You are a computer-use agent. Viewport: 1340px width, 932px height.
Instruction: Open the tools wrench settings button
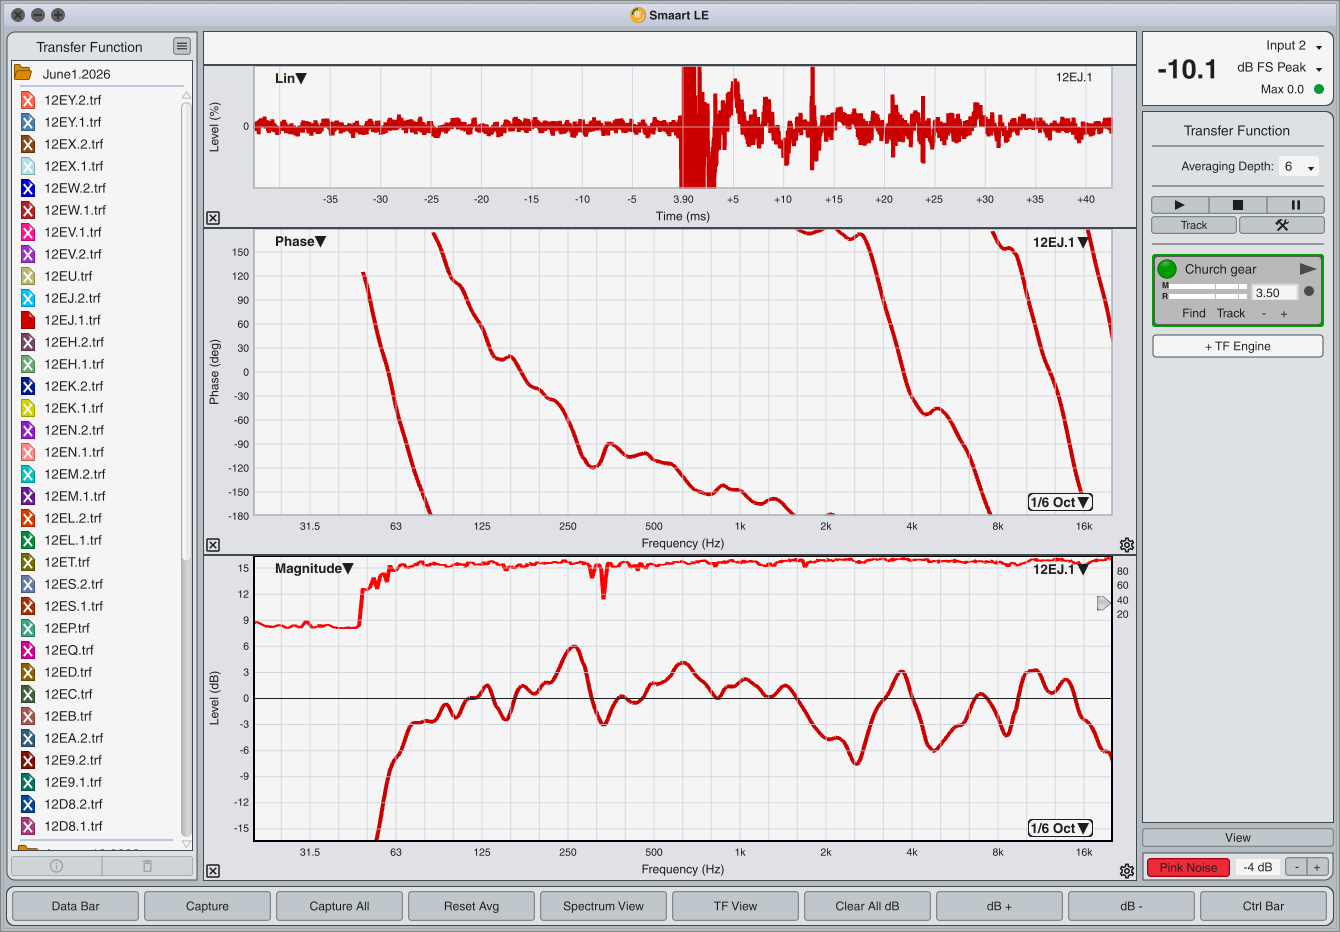tap(1281, 225)
